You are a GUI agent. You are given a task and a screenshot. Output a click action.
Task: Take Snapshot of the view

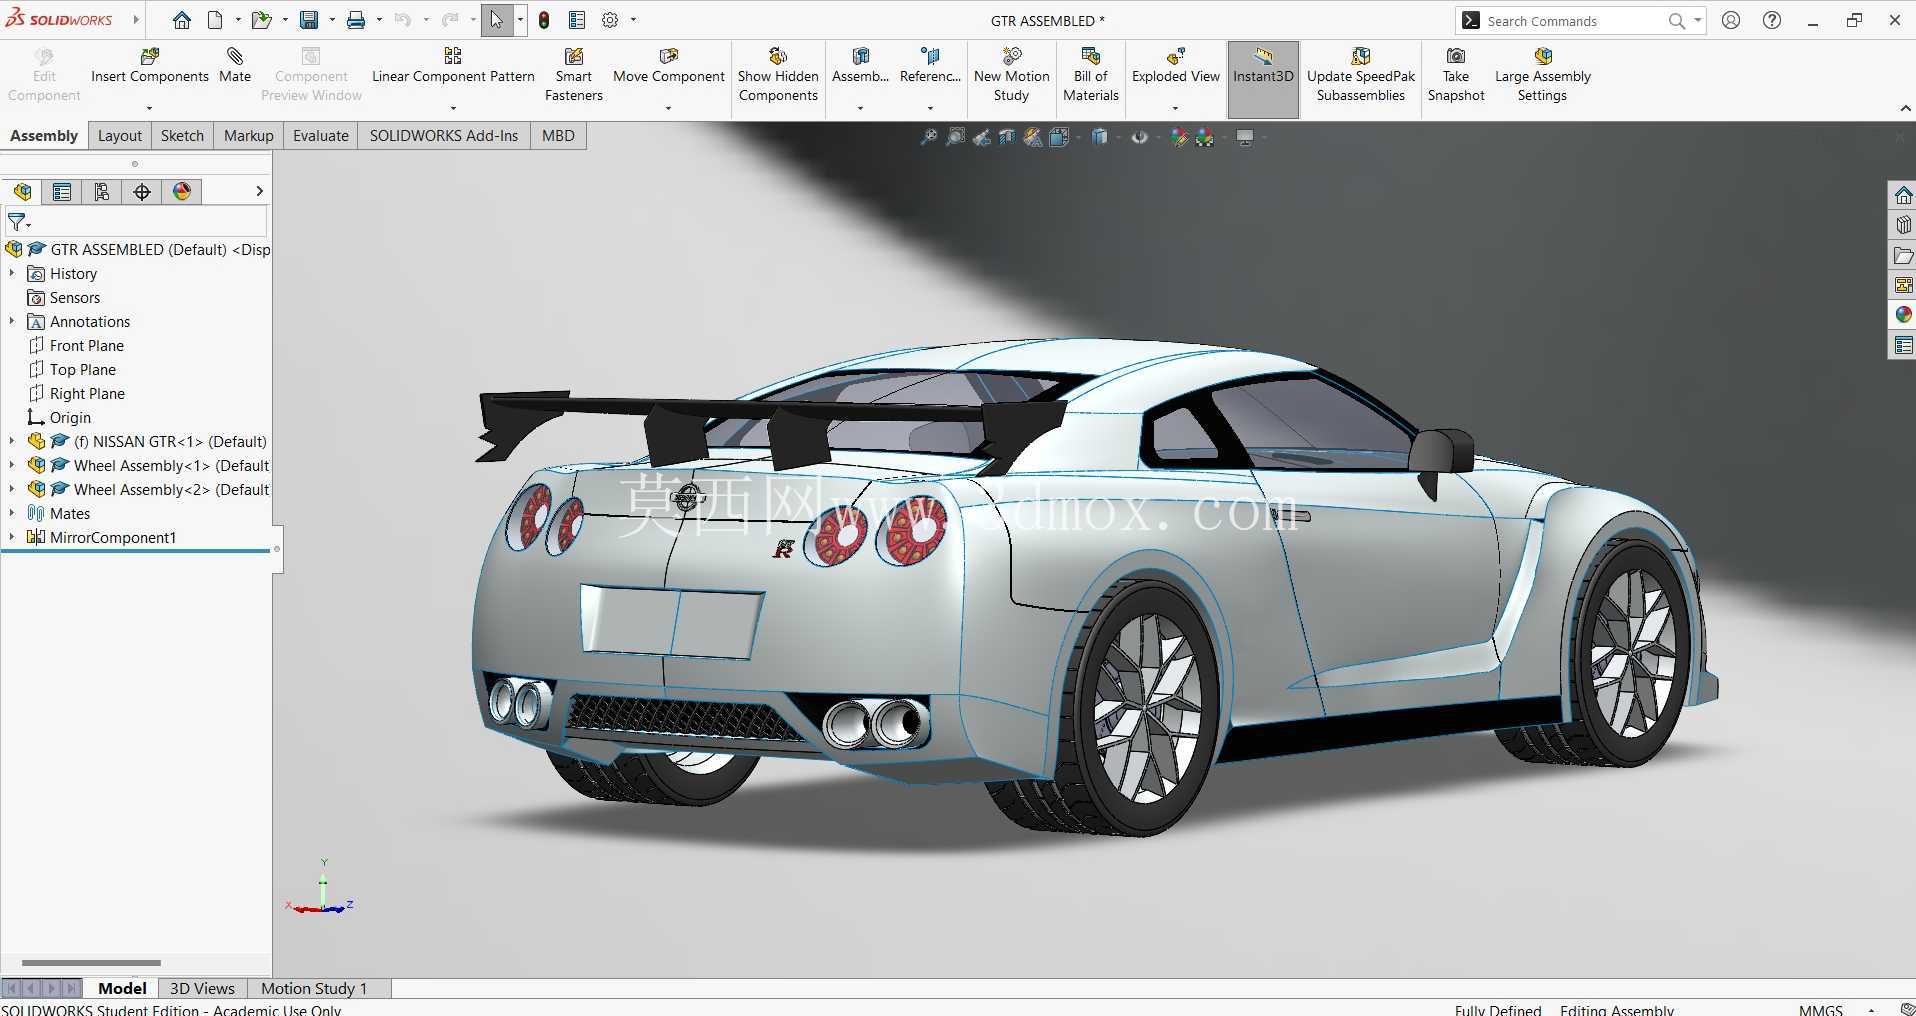(x=1456, y=75)
